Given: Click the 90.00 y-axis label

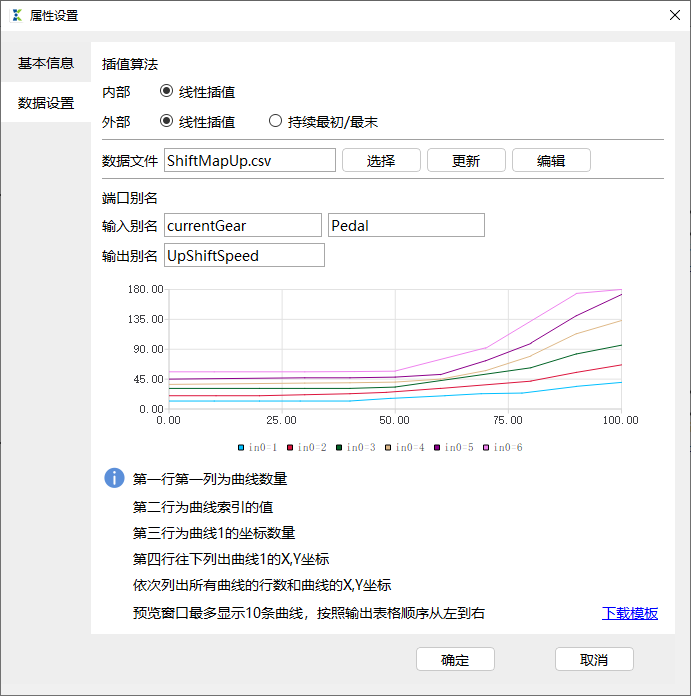Looking at the screenshot, I should (x=148, y=349).
